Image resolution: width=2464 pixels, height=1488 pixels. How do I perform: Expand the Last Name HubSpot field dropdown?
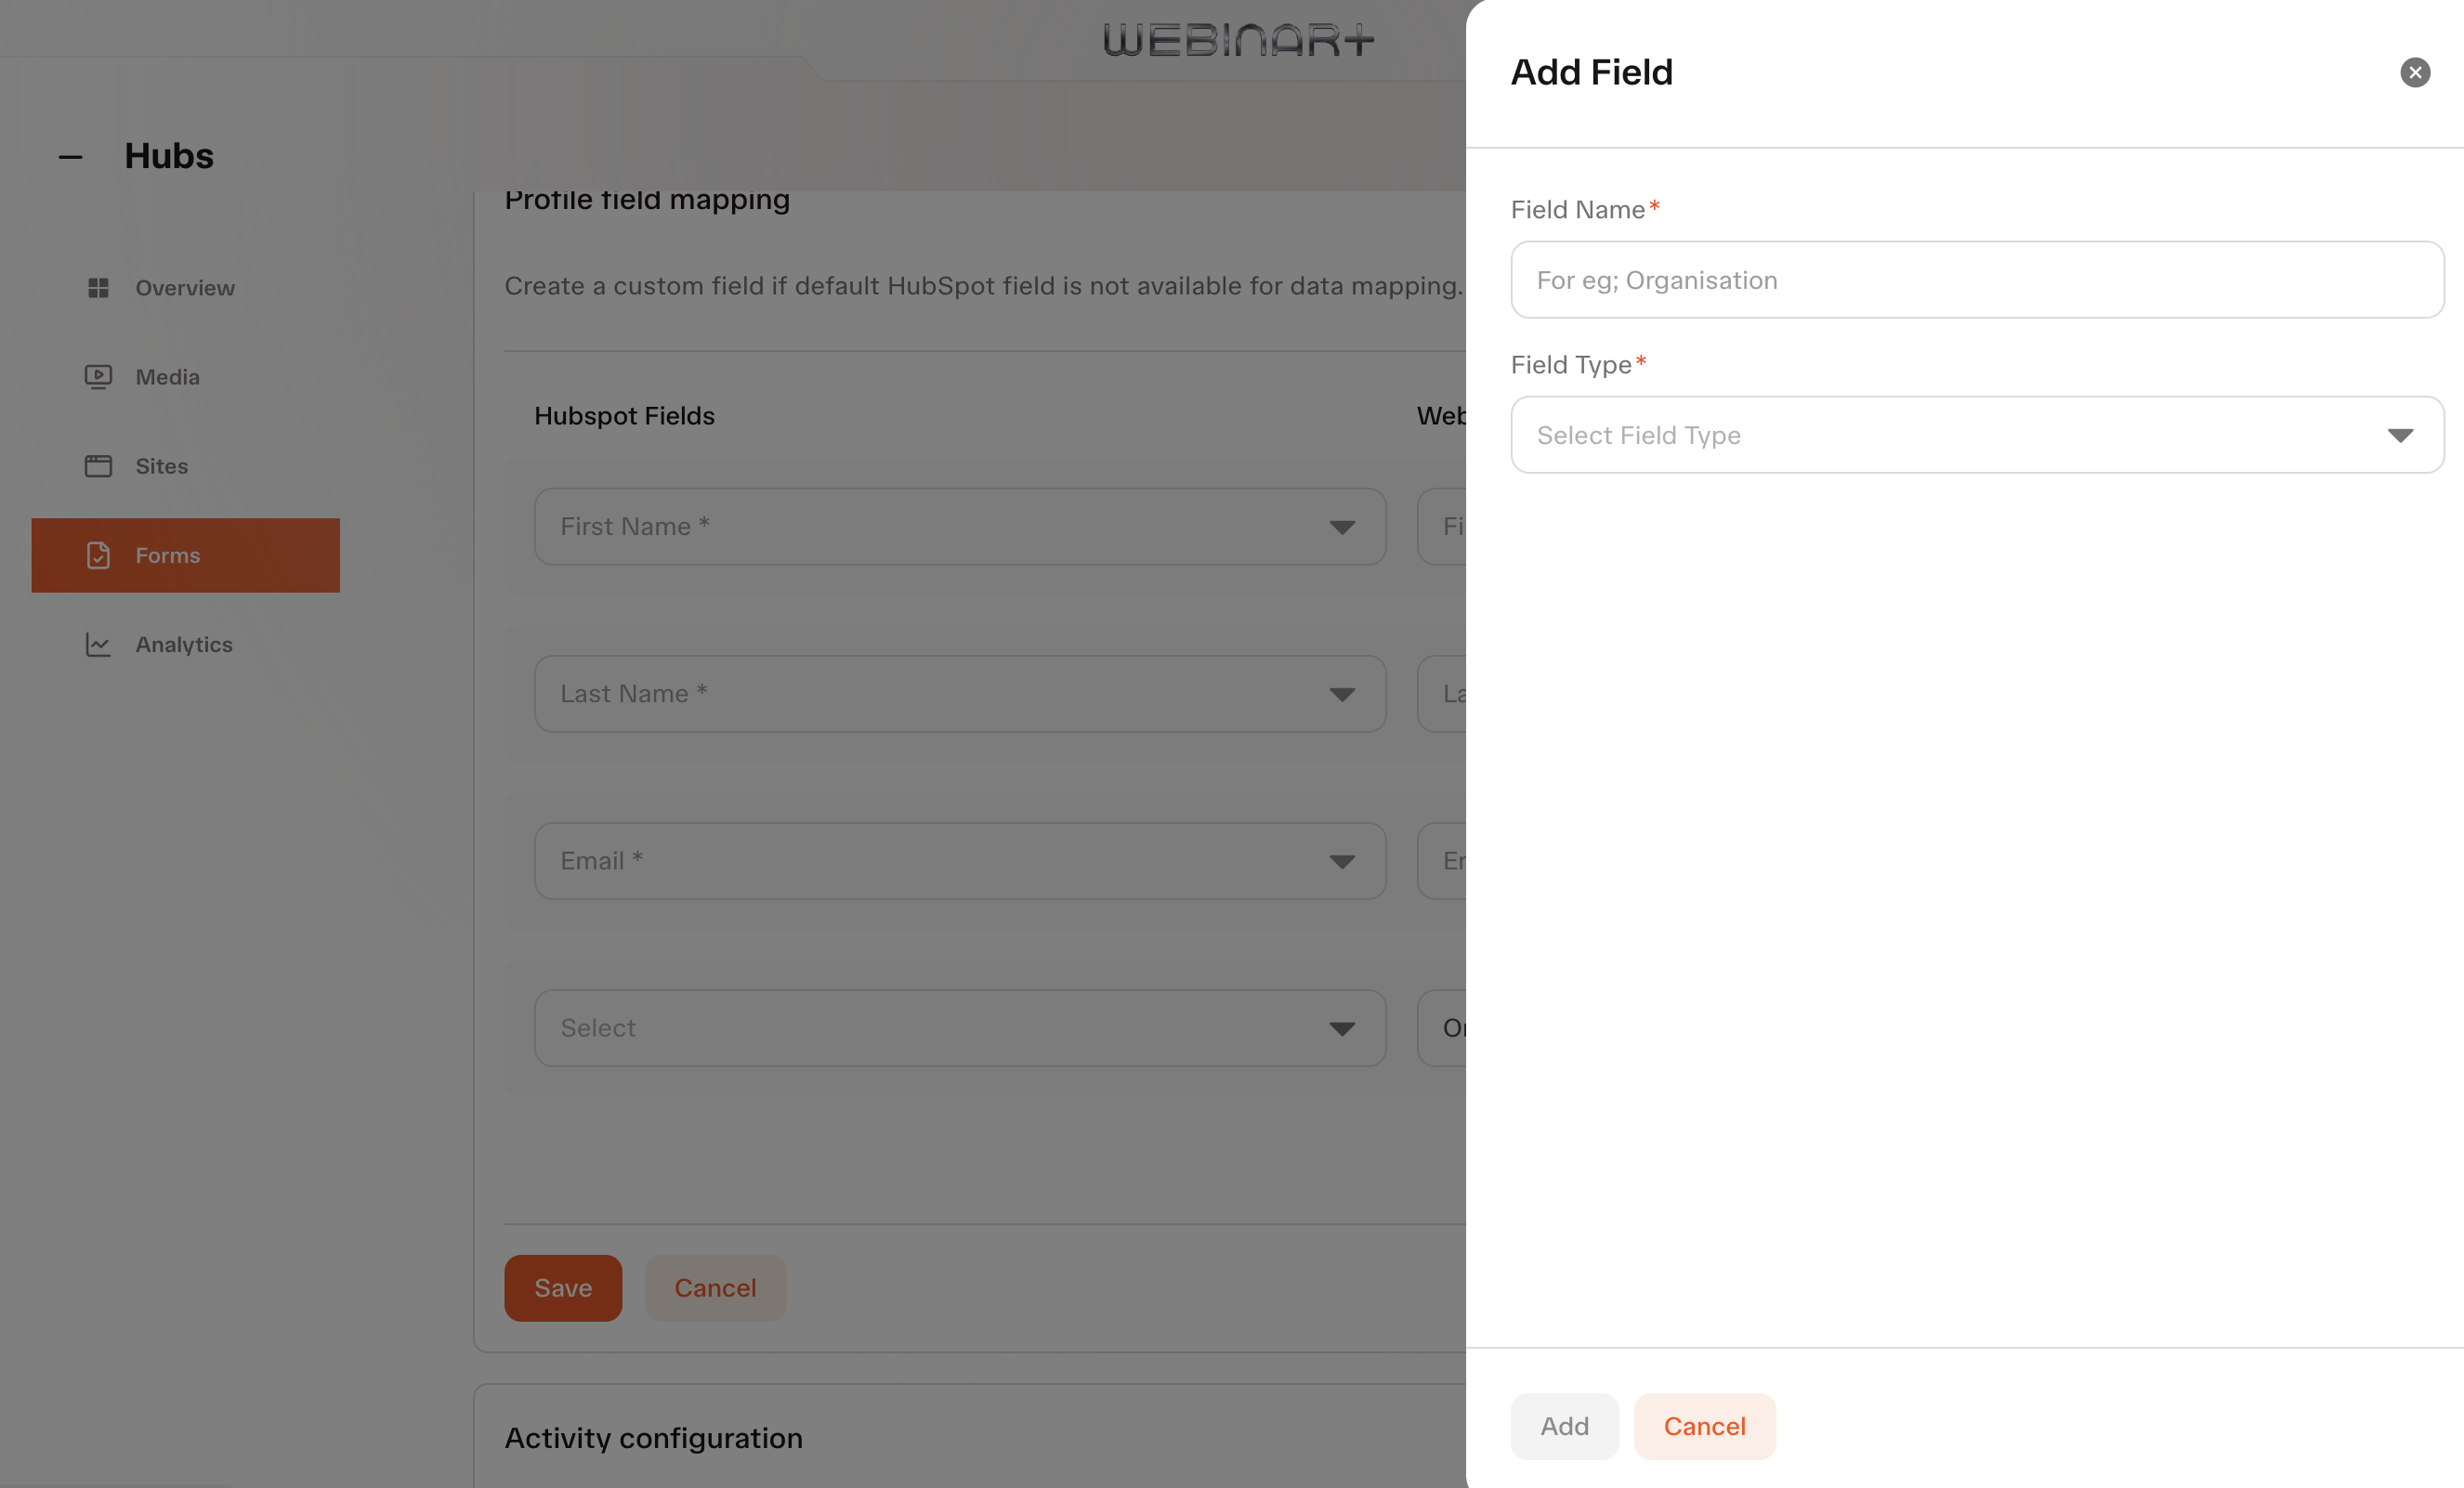coord(960,694)
